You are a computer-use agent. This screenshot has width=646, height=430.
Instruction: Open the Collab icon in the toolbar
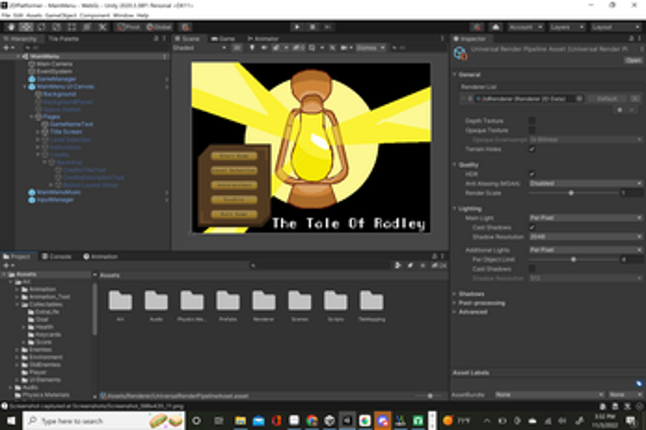pyautogui.click(x=477, y=27)
